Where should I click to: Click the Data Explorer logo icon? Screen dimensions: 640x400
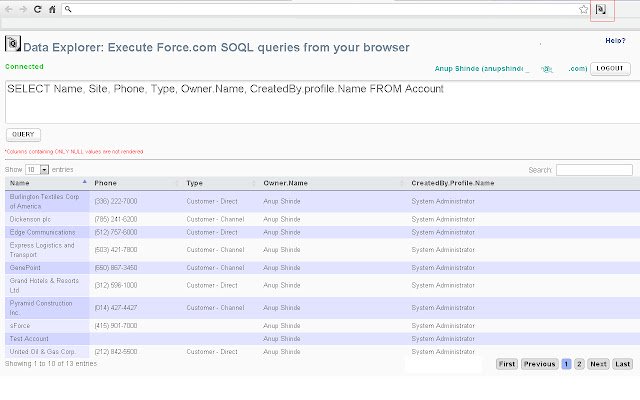[13, 43]
